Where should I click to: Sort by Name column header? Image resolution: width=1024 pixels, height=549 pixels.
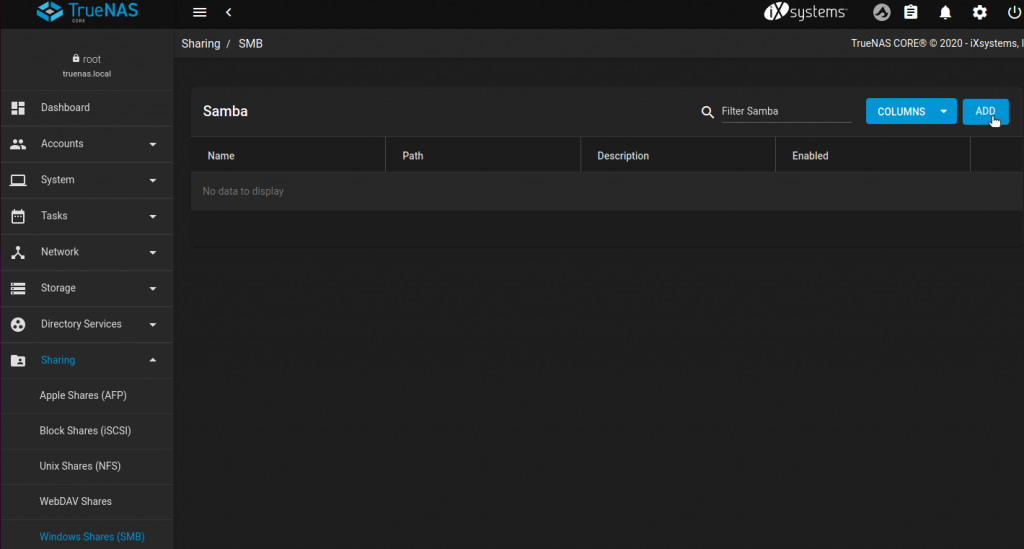pos(221,156)
